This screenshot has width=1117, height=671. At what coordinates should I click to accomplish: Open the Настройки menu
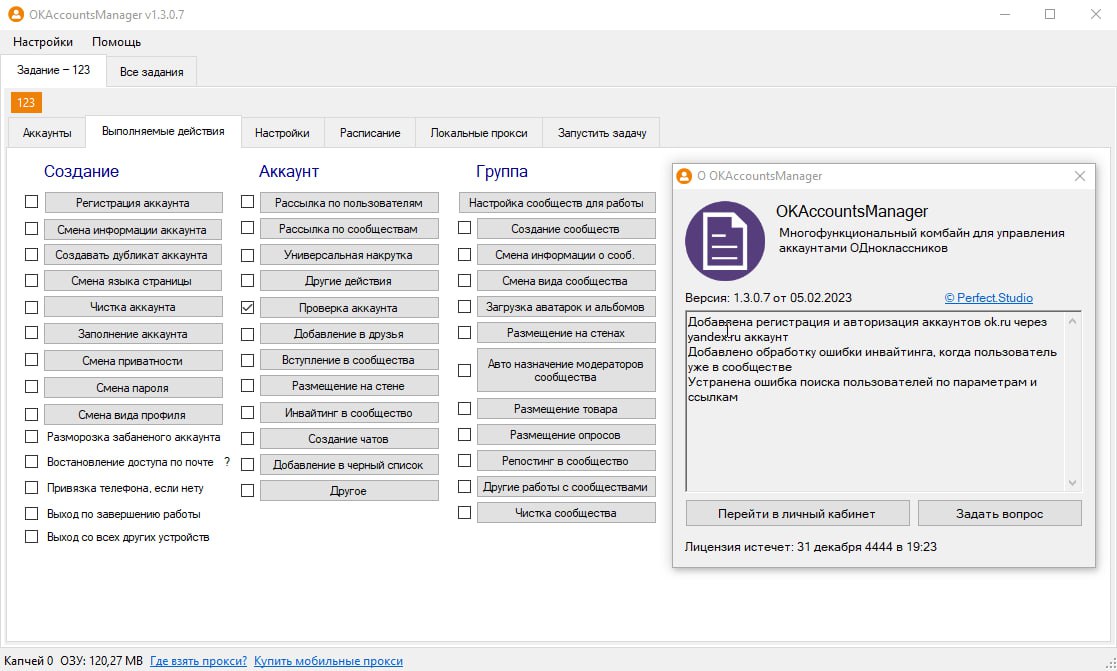43,42
